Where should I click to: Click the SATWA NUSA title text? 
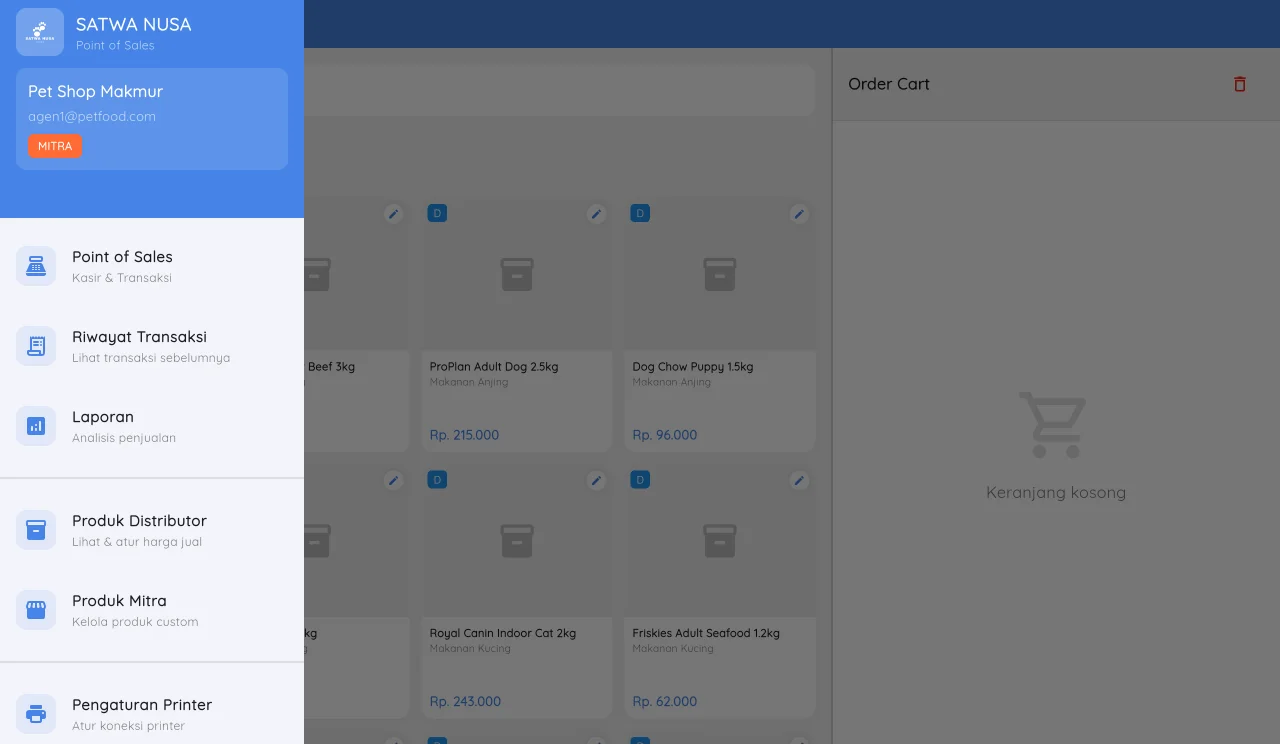(134, 24)
